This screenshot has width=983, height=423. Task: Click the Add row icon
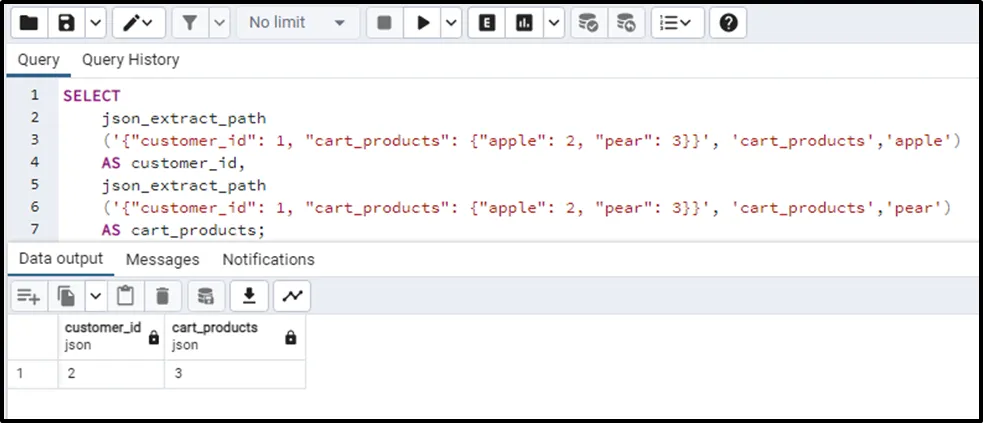coord(28,295)
